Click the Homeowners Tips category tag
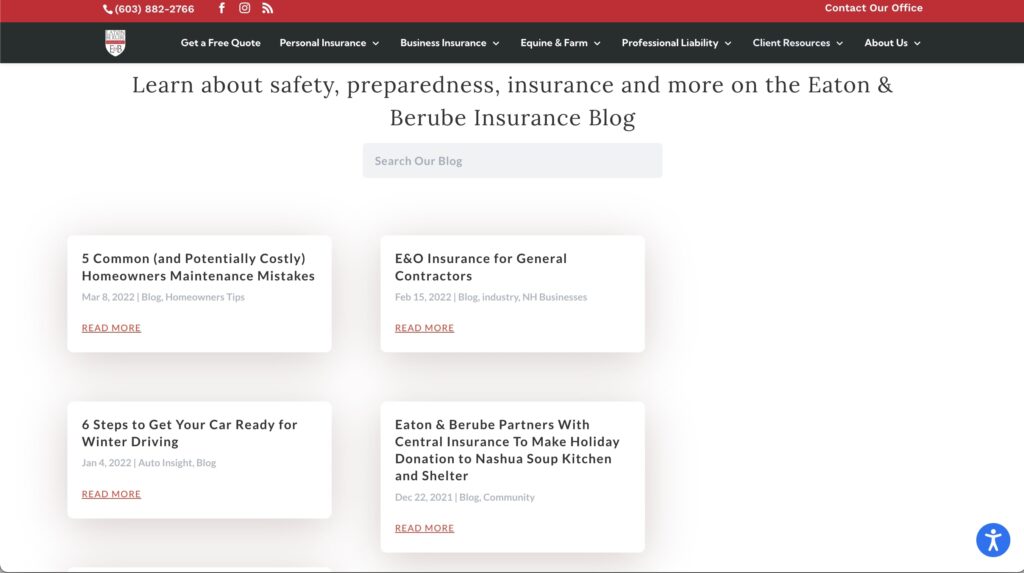Image resolution: width=1024 pixels, height=573 pixels. pyautogui.click(x=205, y=297)
